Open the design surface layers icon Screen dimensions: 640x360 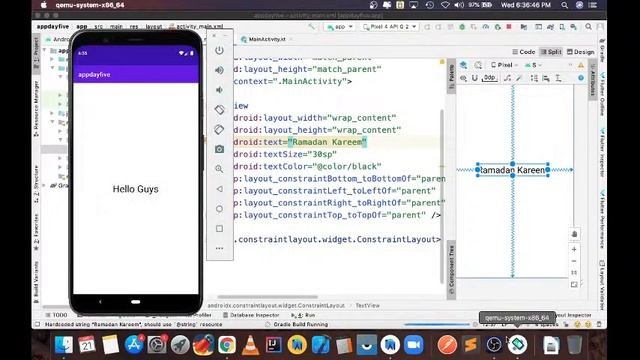(x=464, y=65)
